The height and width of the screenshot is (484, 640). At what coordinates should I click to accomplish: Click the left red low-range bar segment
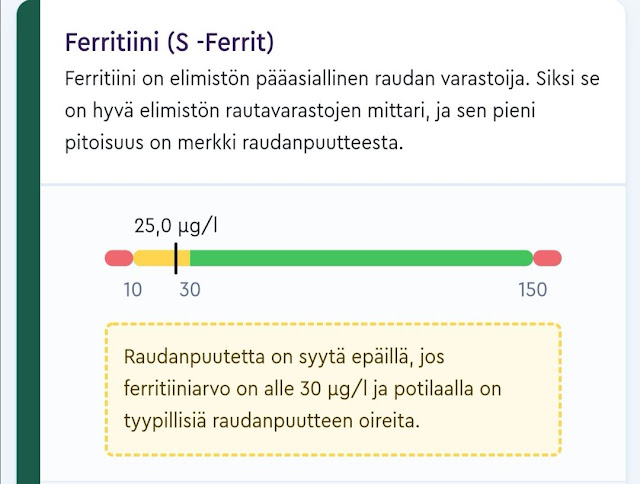(x=118, y=258)
